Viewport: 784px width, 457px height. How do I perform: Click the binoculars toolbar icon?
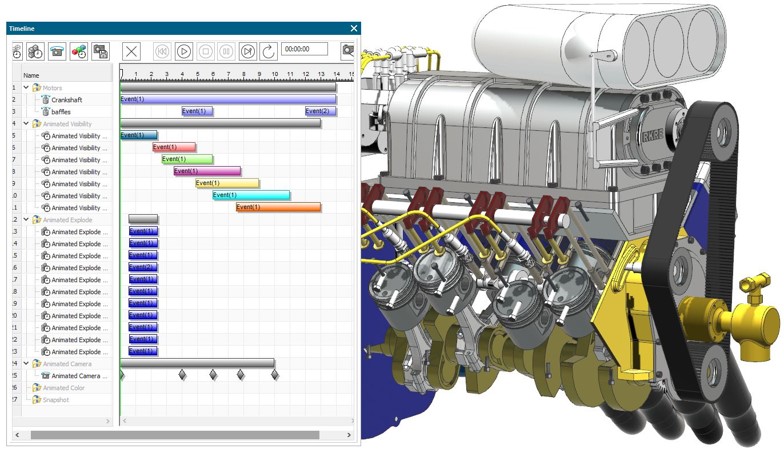click(35, 50)
